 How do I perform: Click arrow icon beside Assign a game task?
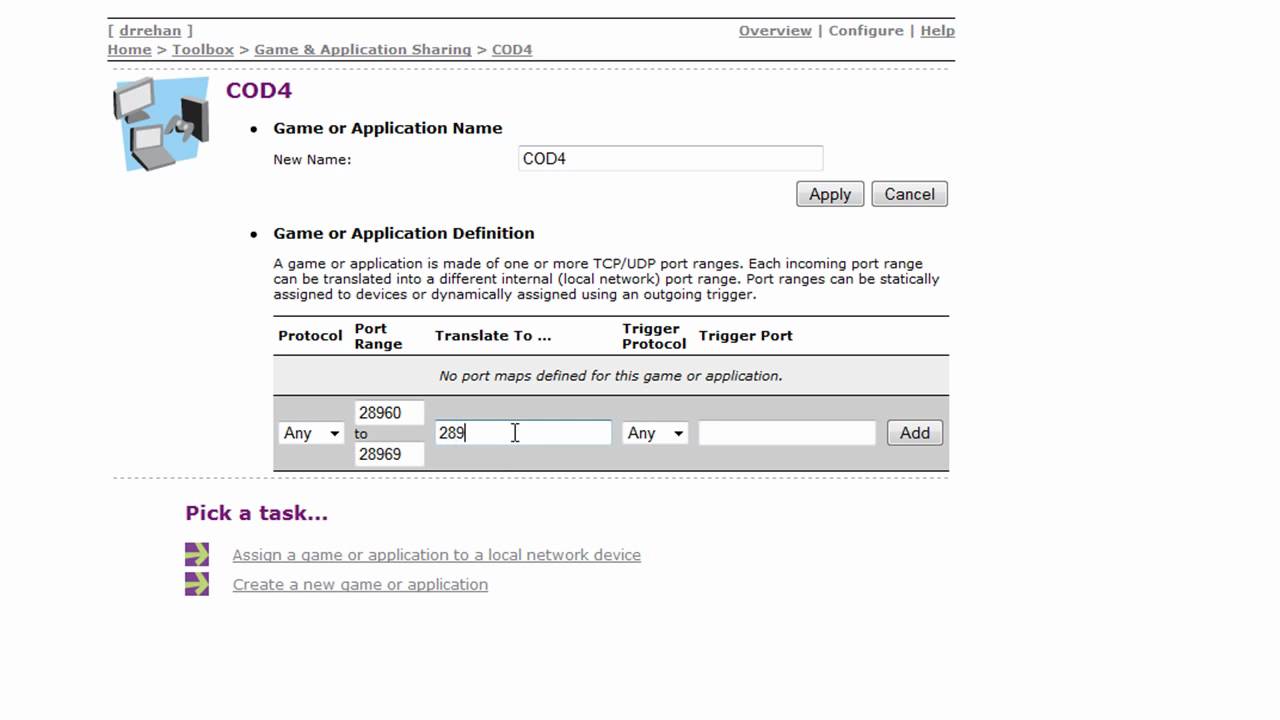pos(197,554)
